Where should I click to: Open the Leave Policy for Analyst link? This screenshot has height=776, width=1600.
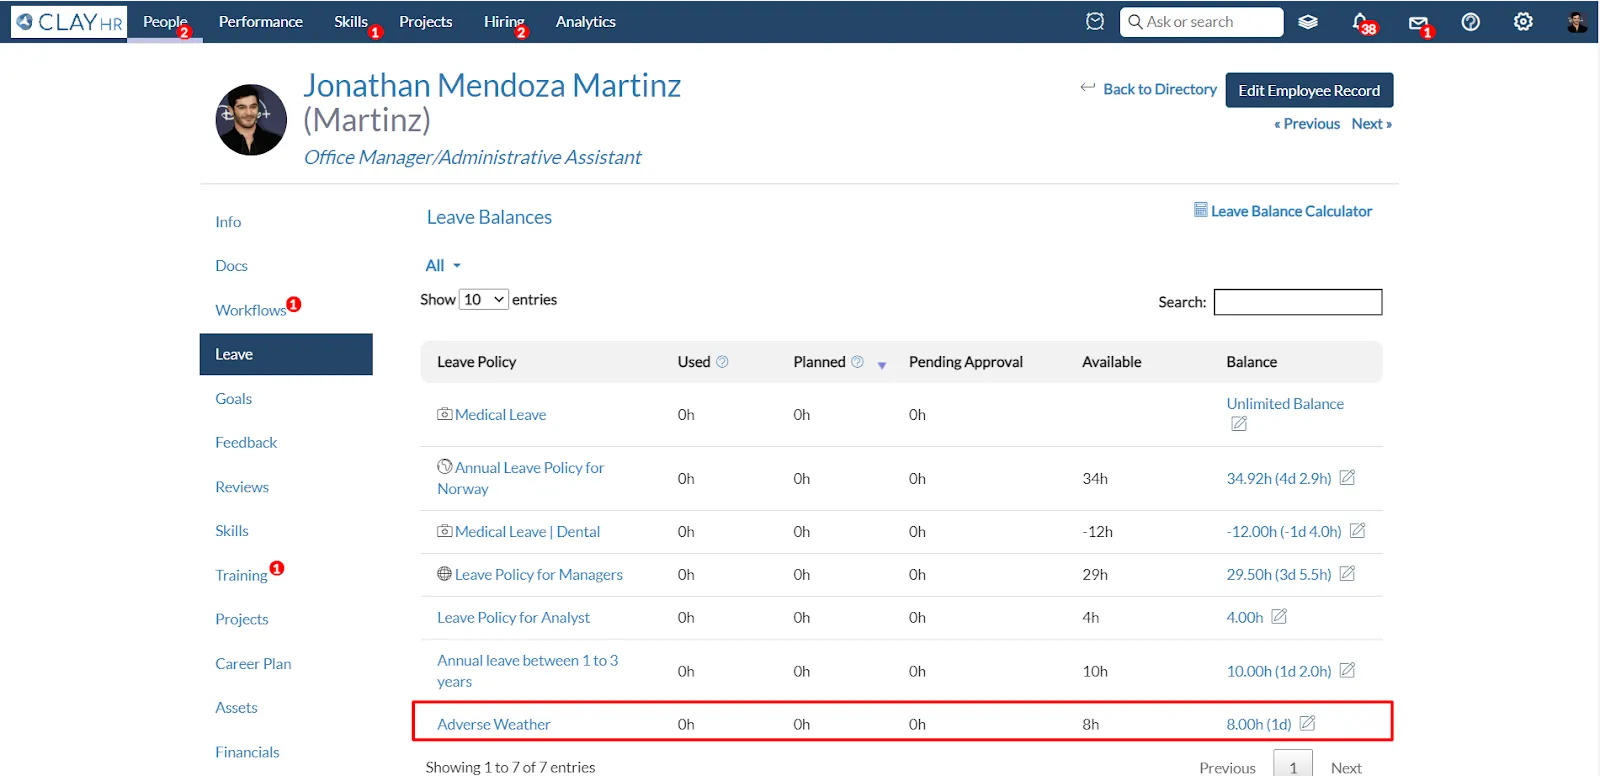(513, 617)
